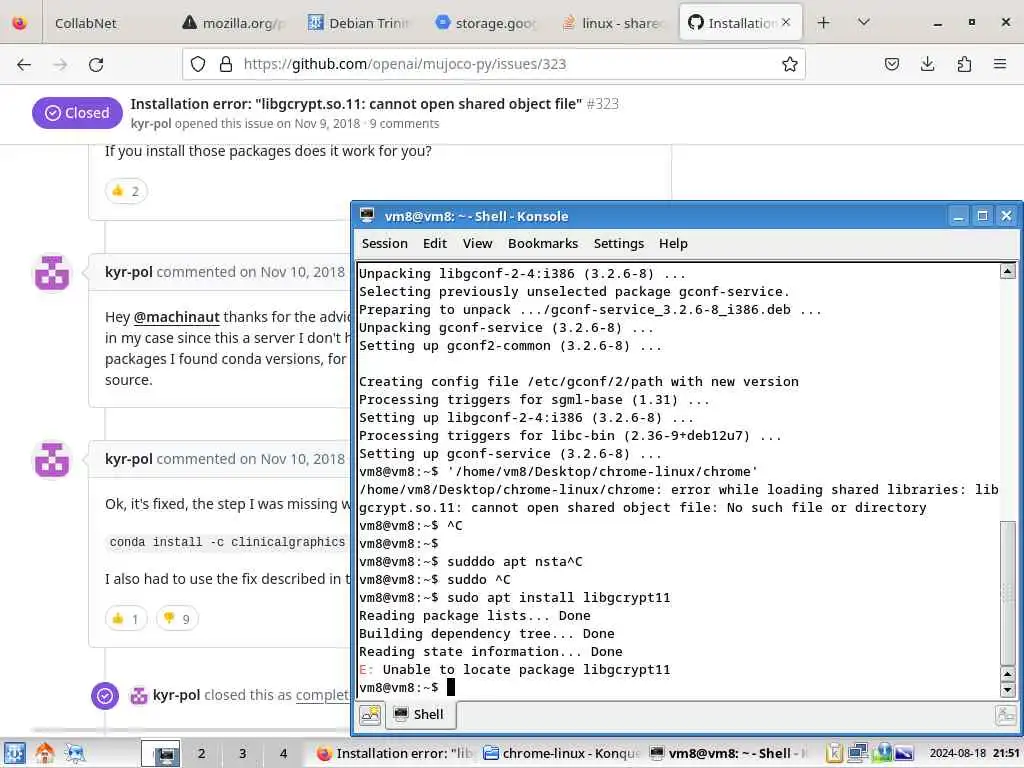Click the network monitor tray icon

click(857, 754)
